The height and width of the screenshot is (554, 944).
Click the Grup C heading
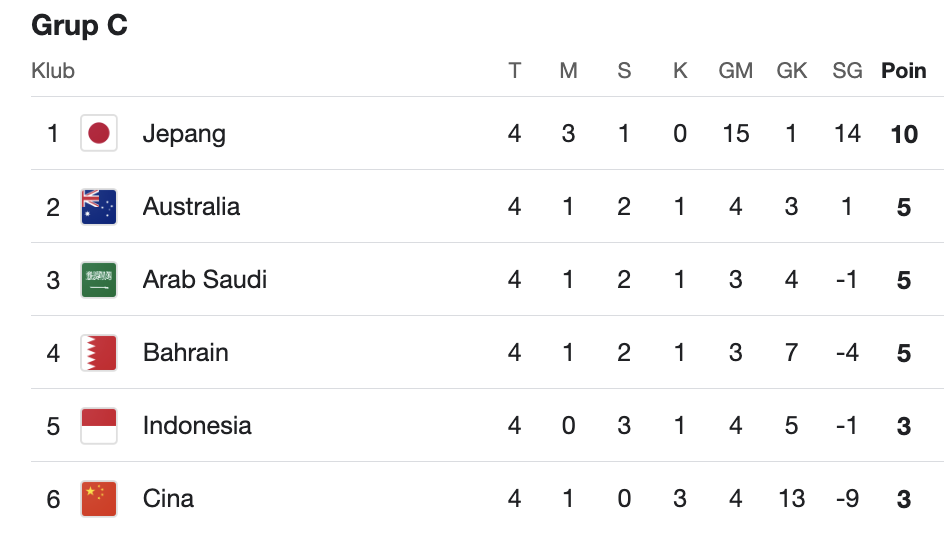(79, 26)
